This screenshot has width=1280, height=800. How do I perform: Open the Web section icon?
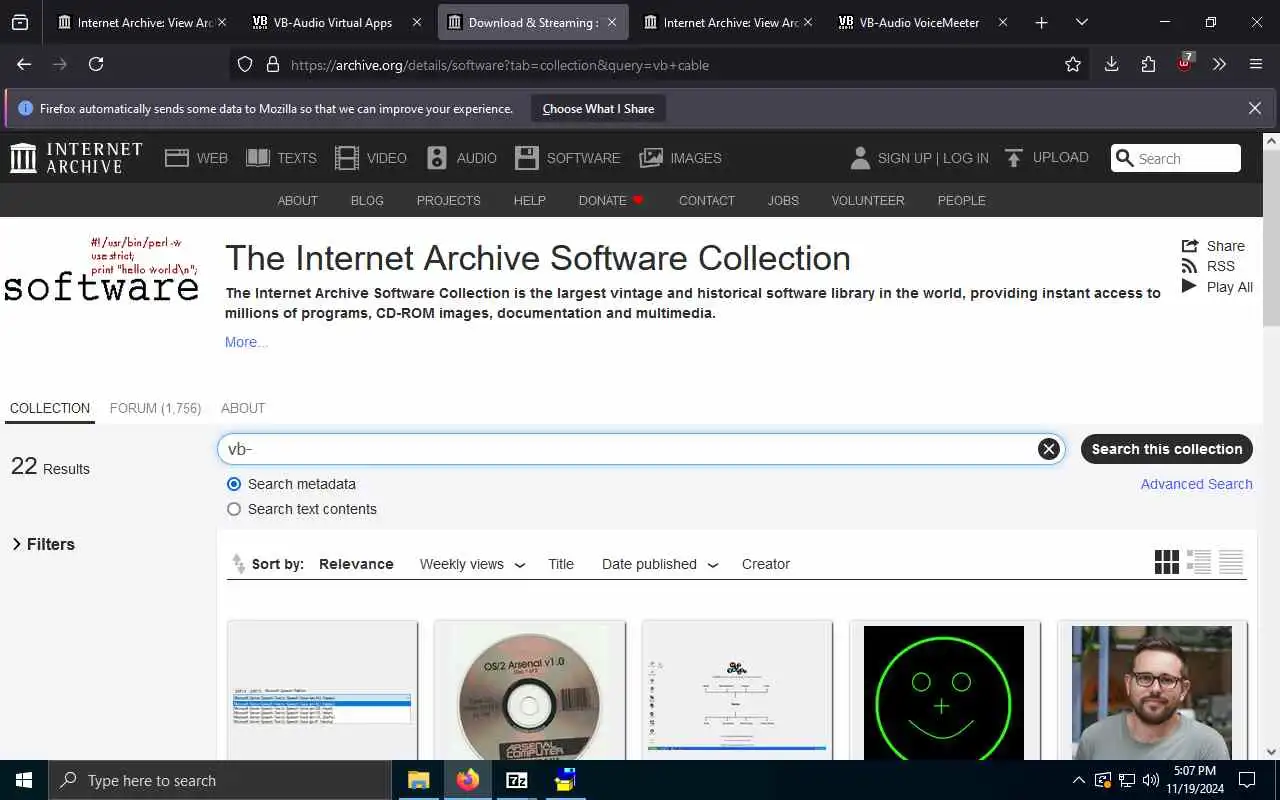point(177,158)
